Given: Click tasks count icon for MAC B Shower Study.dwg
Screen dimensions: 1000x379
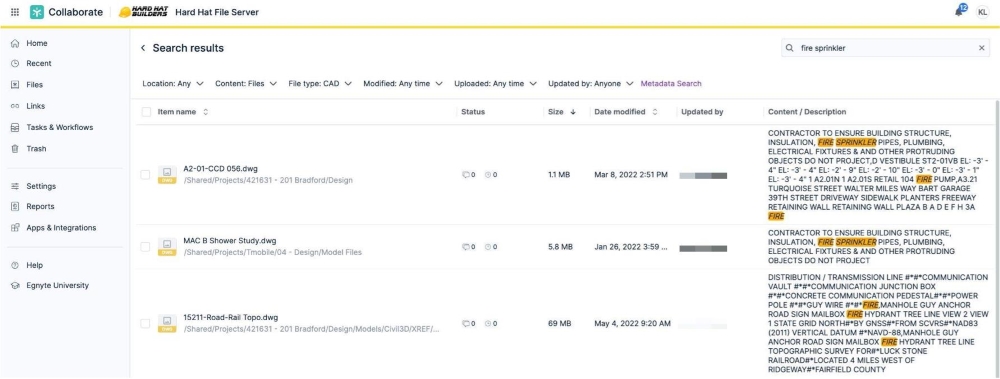Looking at the screenshot, I should (x=491, y=247).
